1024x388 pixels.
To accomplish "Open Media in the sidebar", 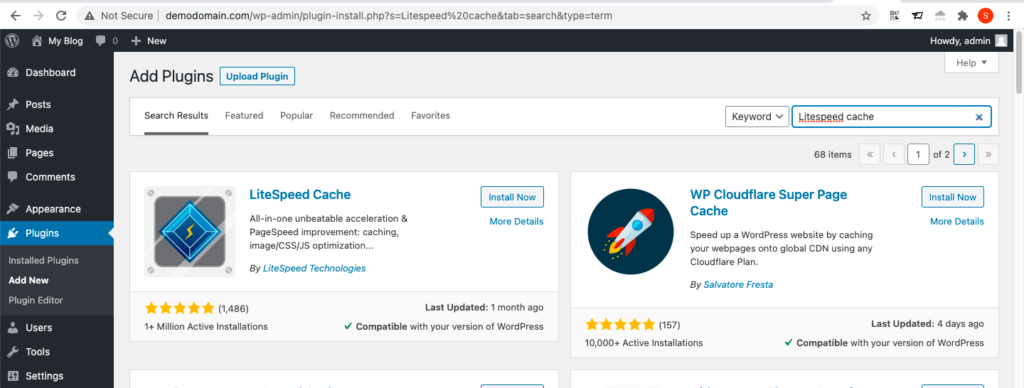I will [57, 129].
